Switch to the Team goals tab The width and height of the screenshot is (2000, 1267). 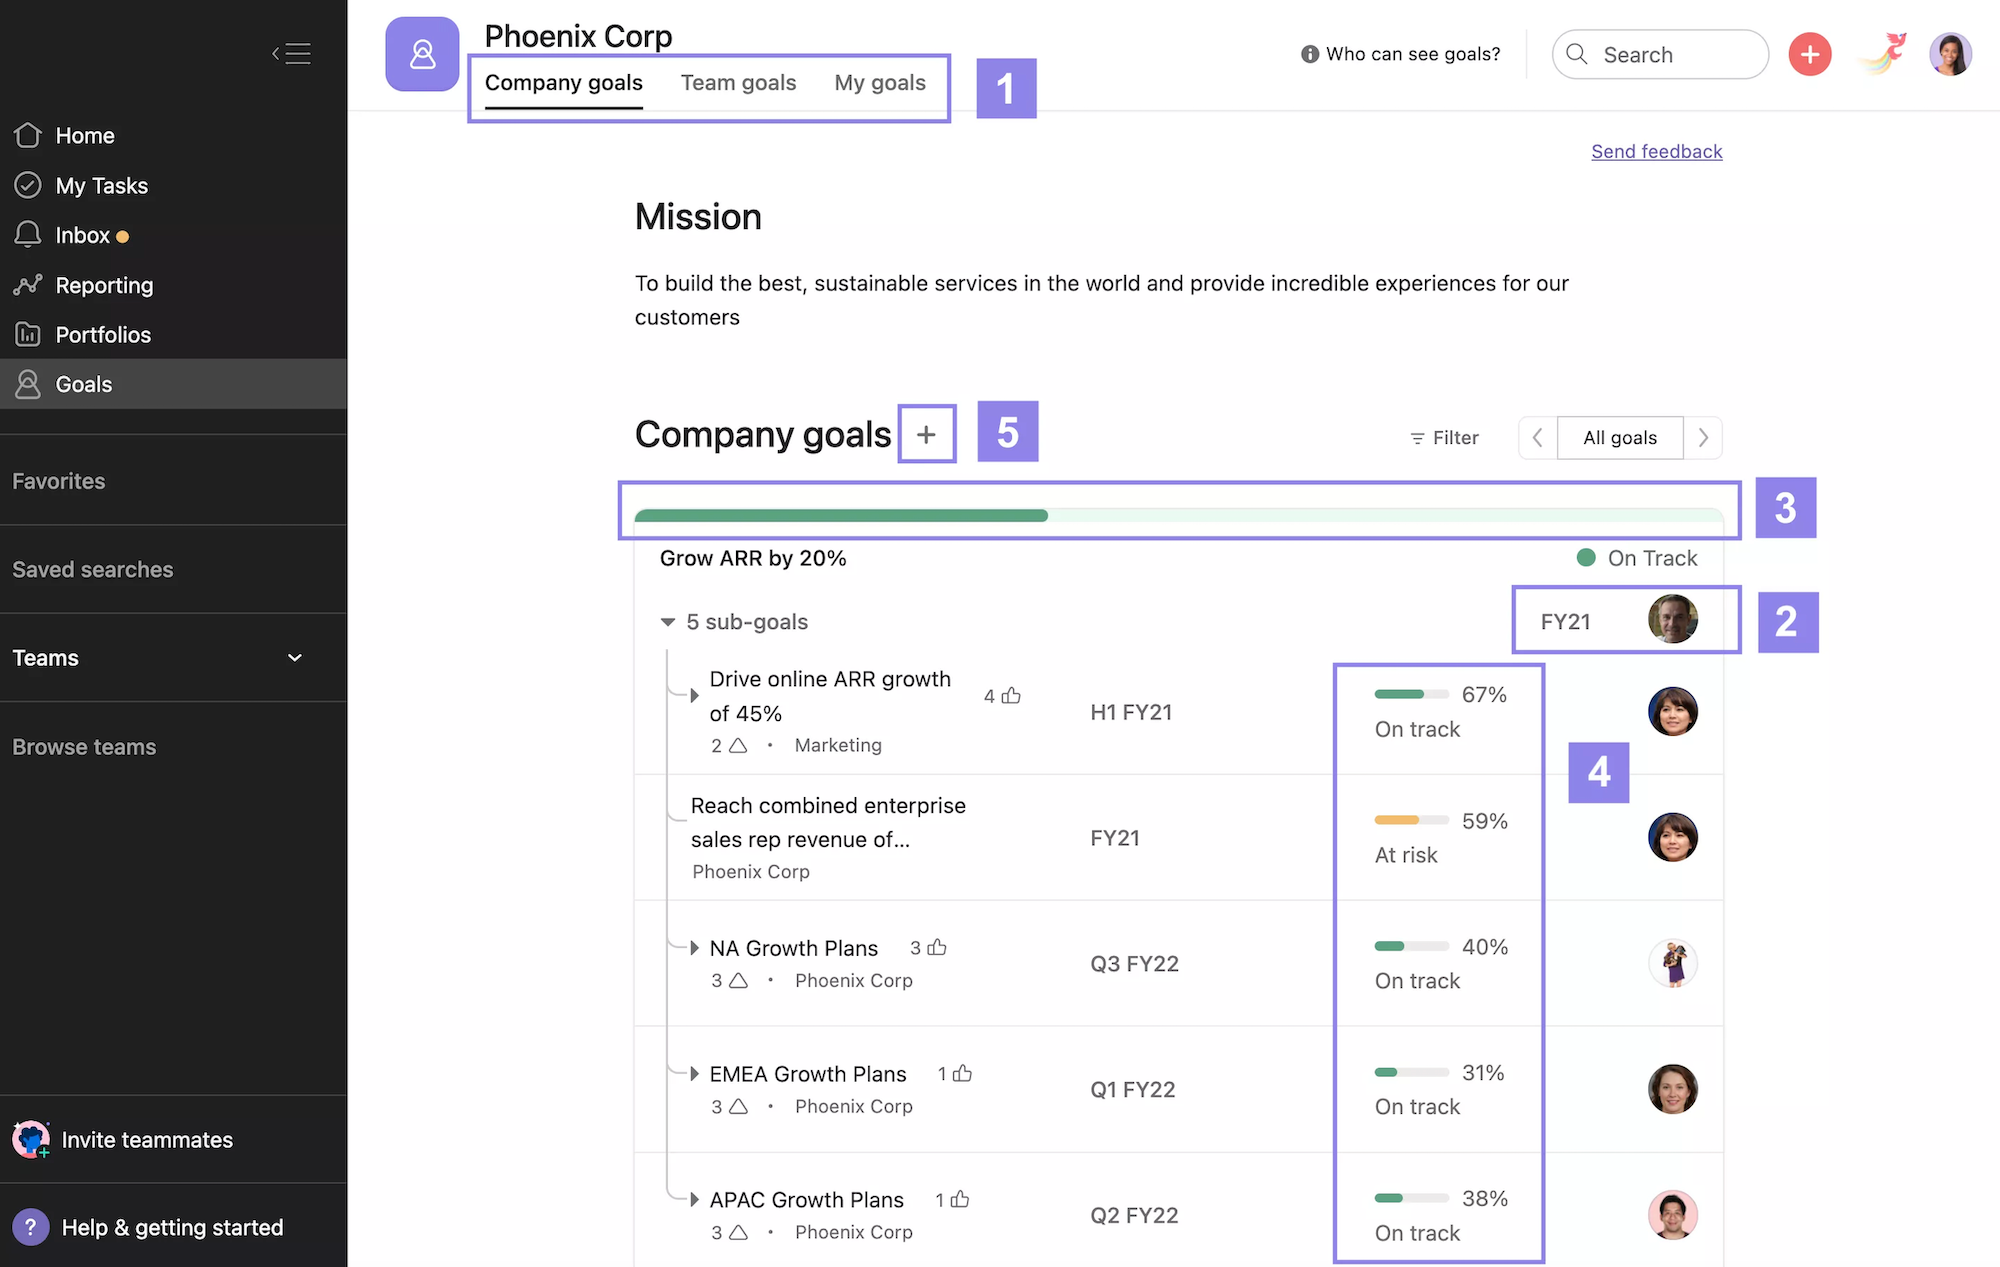click(x=738, y=82)
